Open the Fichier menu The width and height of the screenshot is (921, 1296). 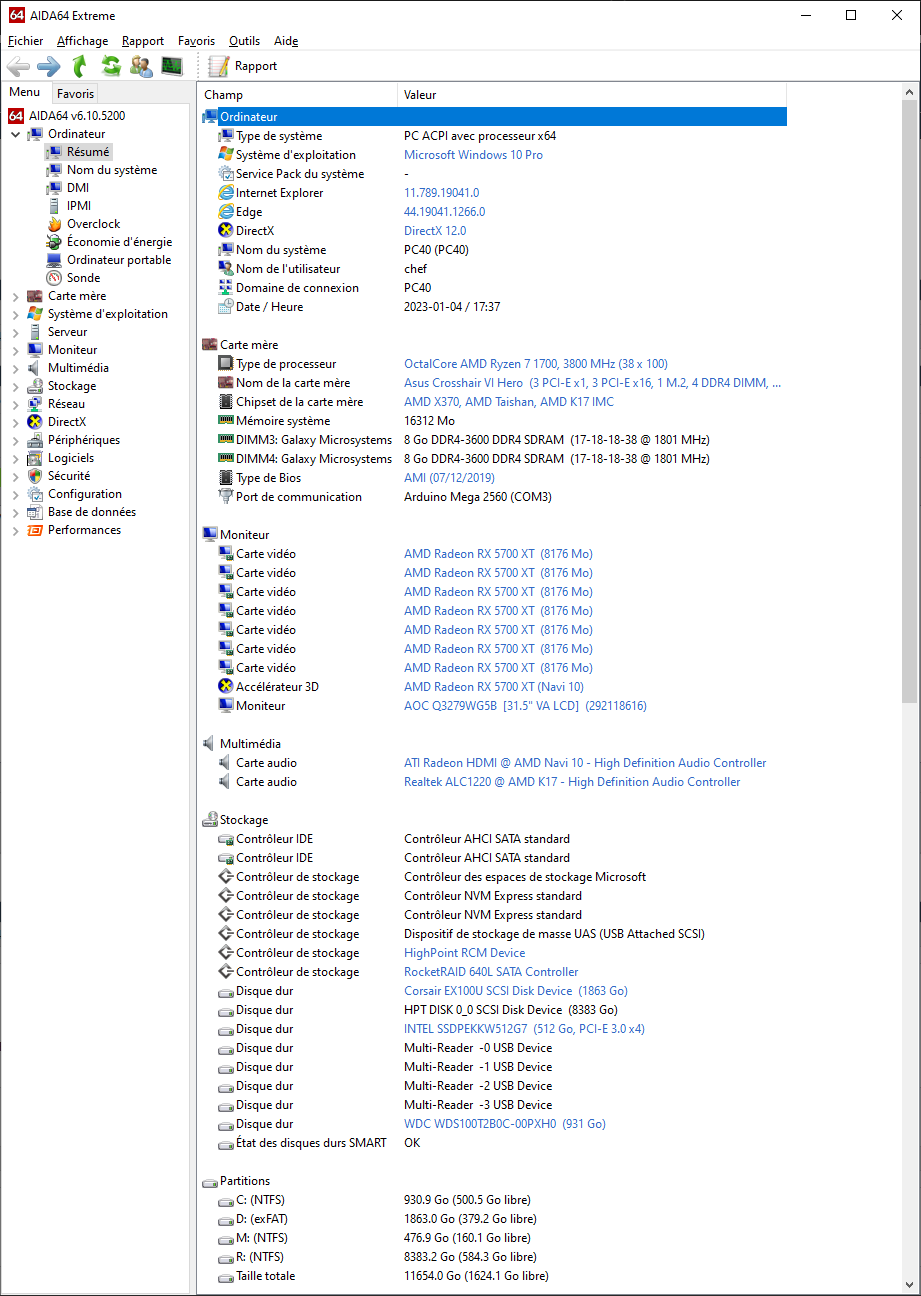(x=26, y=41)
